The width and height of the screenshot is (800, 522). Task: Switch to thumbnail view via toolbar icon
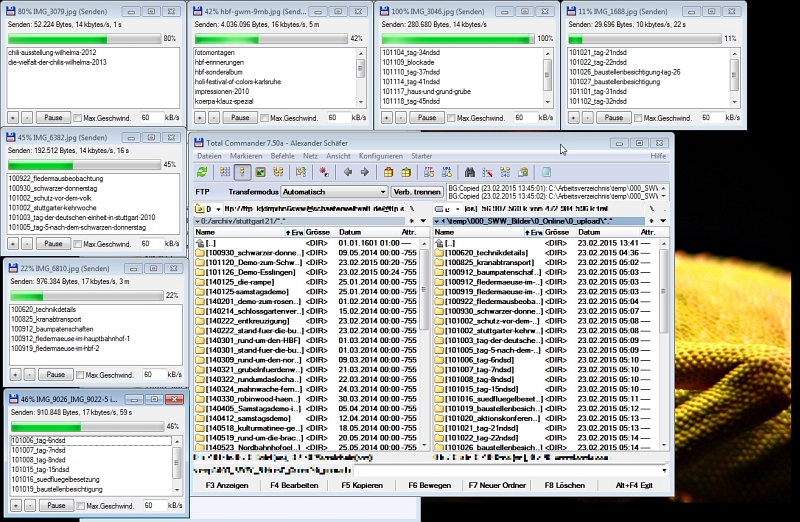pos(263,172)
